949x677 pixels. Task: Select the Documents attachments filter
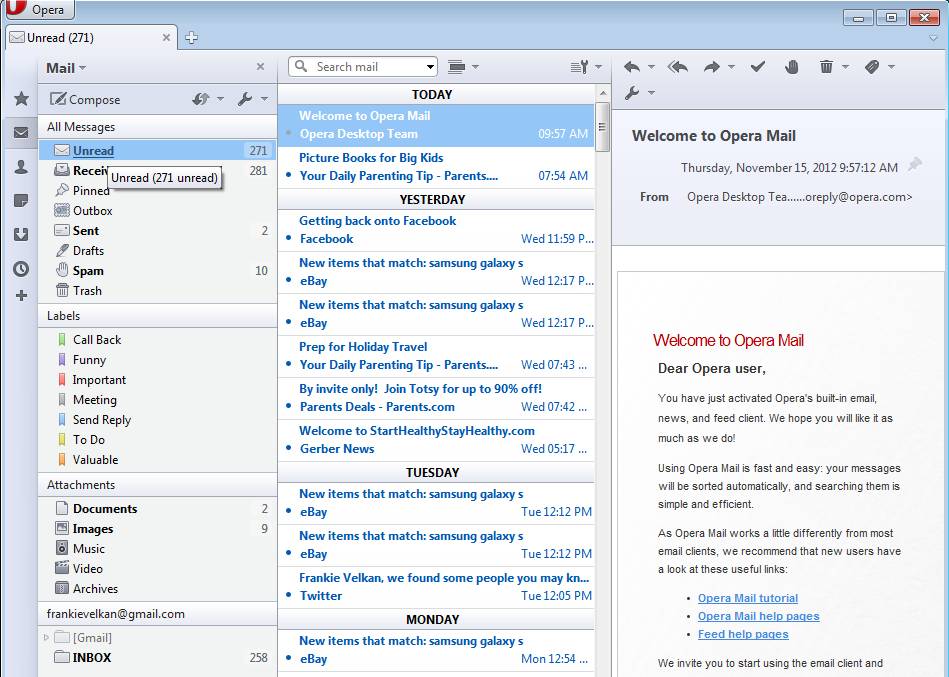tap(157, 508)
